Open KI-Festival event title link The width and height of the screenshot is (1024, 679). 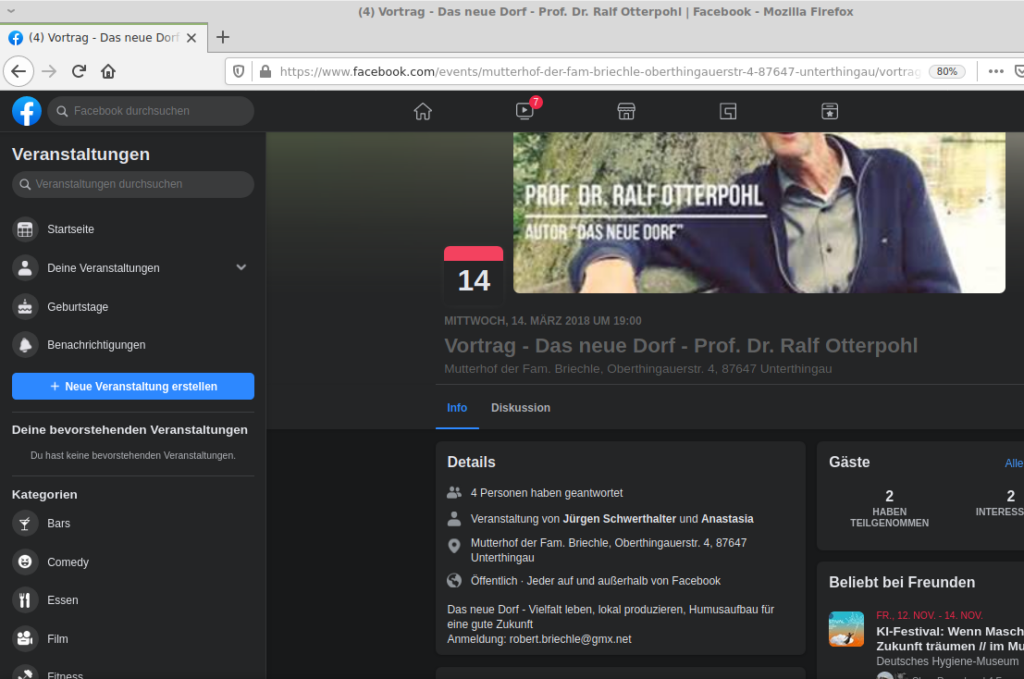950,639
